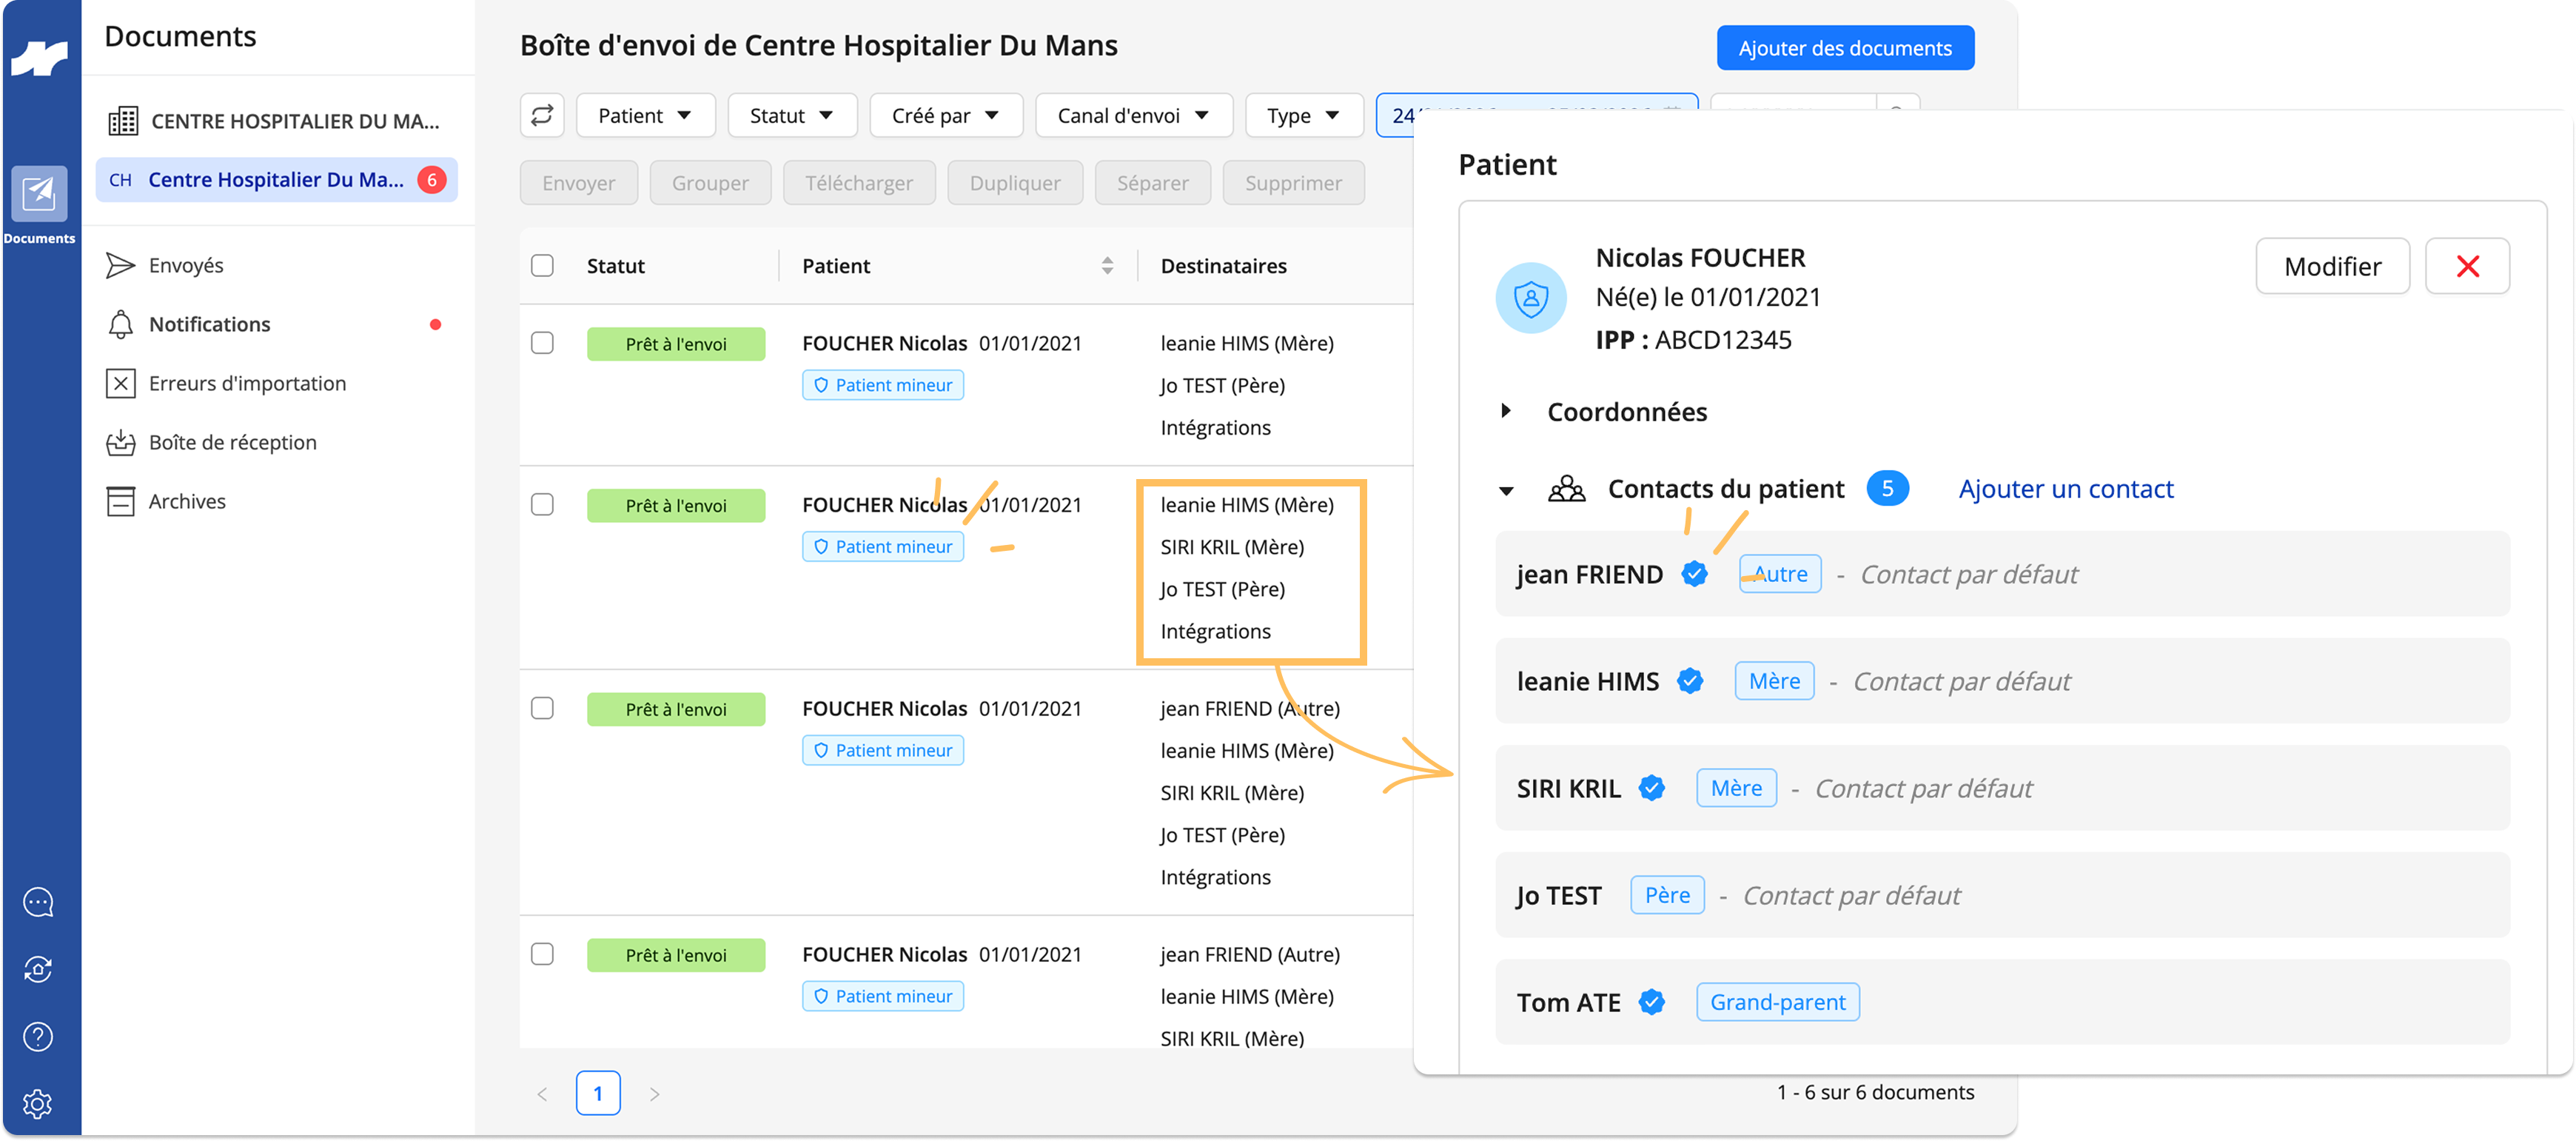Click the Erreurs d'importation cross-box icon

pyautogui.click(x=121, y=383)
